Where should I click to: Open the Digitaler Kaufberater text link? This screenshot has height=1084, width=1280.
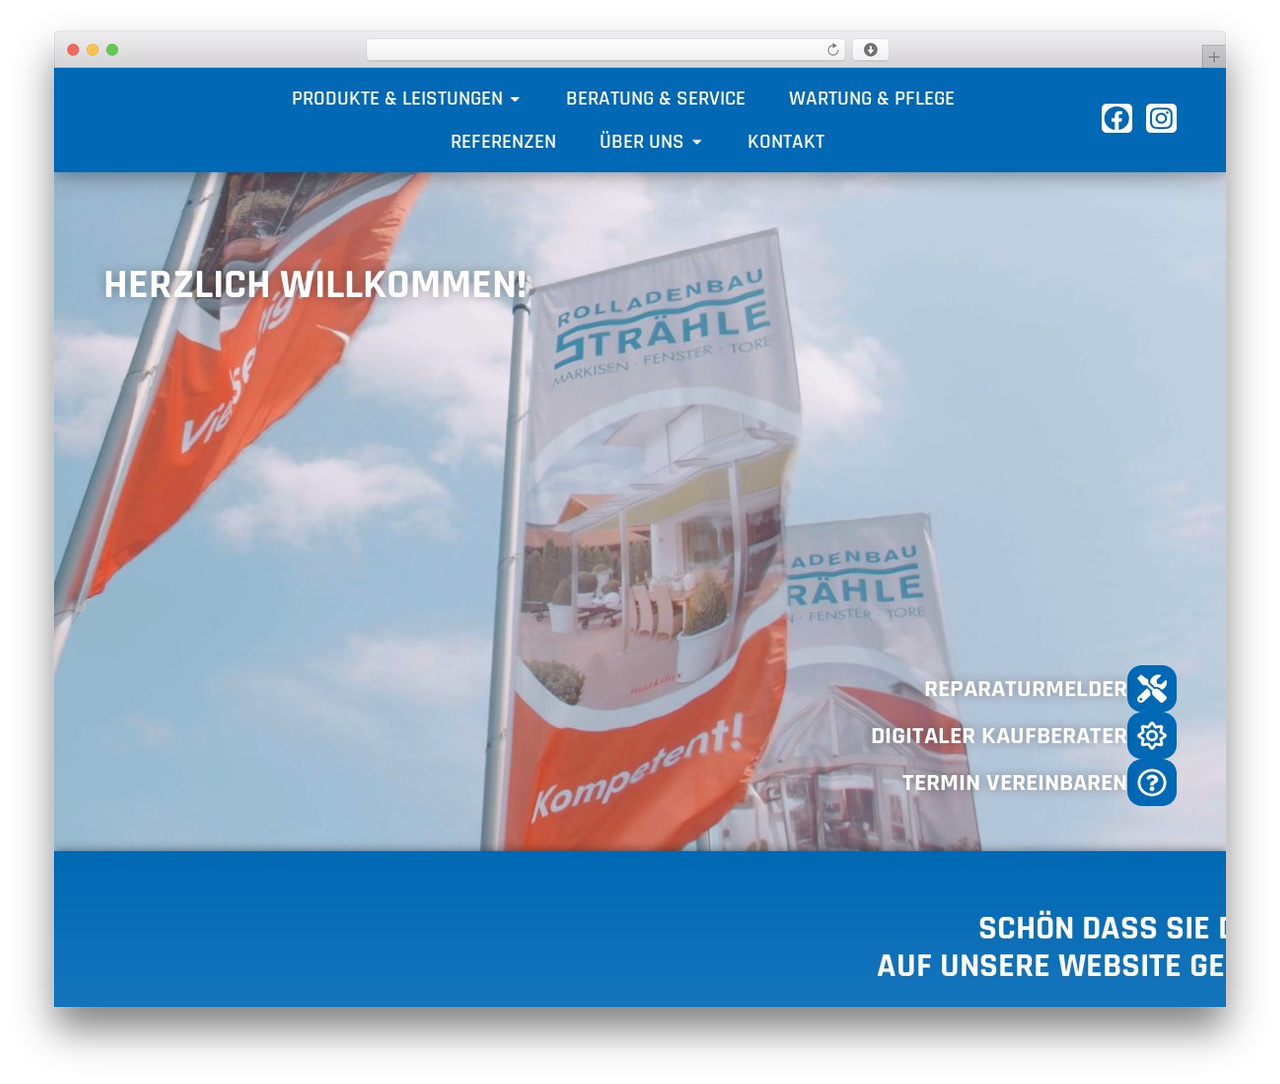(x=999, y=736)
